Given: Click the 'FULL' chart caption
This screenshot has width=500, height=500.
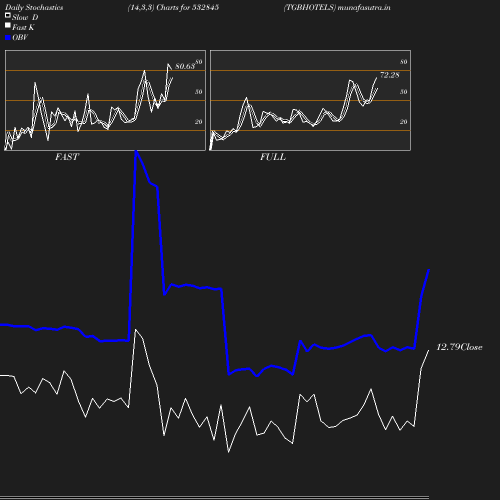Looking at the screenshot, I should pos(273,157).
